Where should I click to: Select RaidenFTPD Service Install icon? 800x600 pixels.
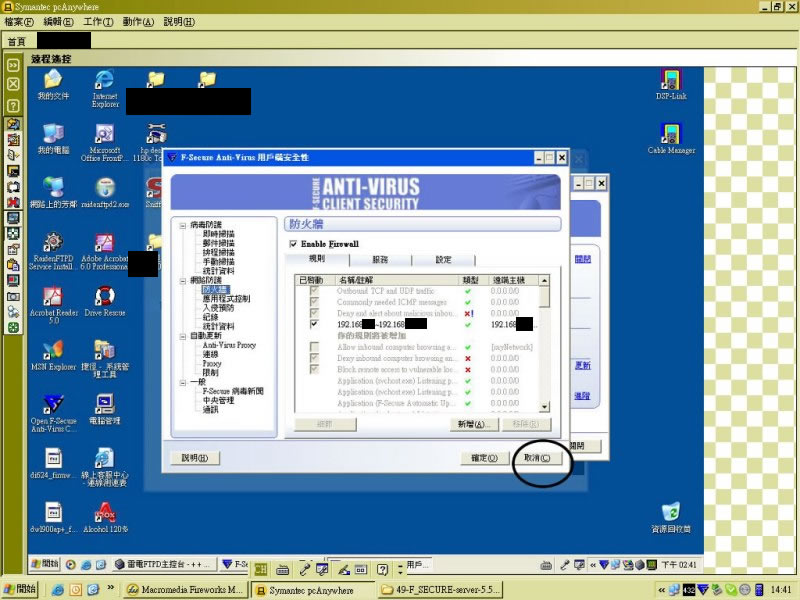click(x=53, y=251)
